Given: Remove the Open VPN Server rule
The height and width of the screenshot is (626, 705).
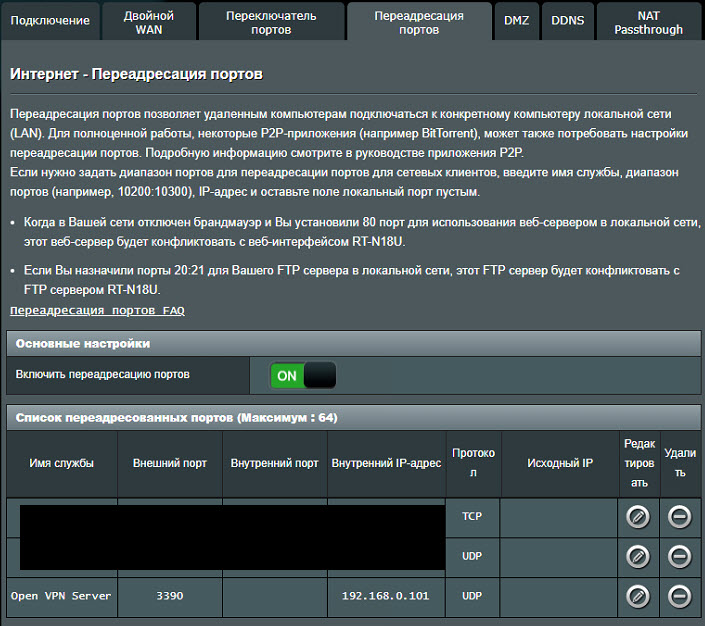Looking at the screenshot, I should (x=679, y=596).
